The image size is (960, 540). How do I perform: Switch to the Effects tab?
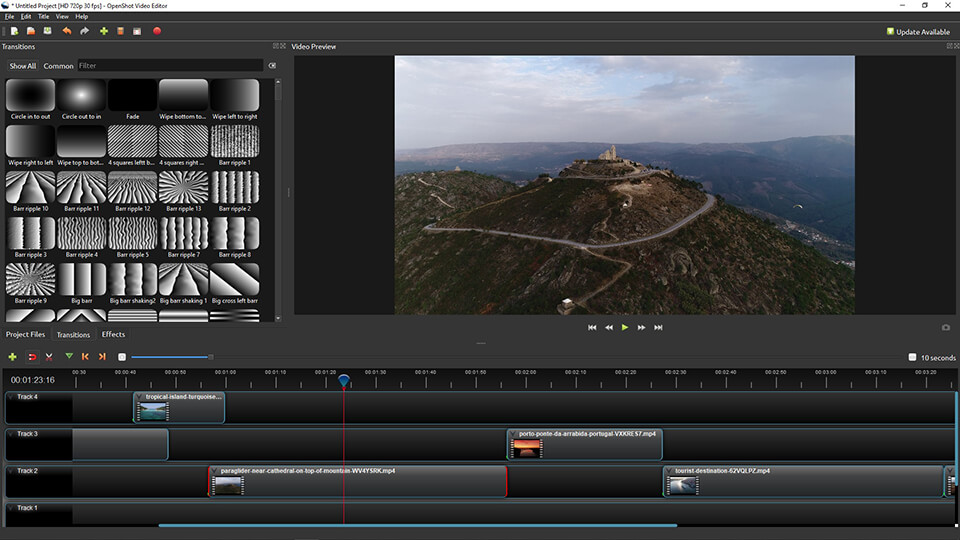pos(113,334)
